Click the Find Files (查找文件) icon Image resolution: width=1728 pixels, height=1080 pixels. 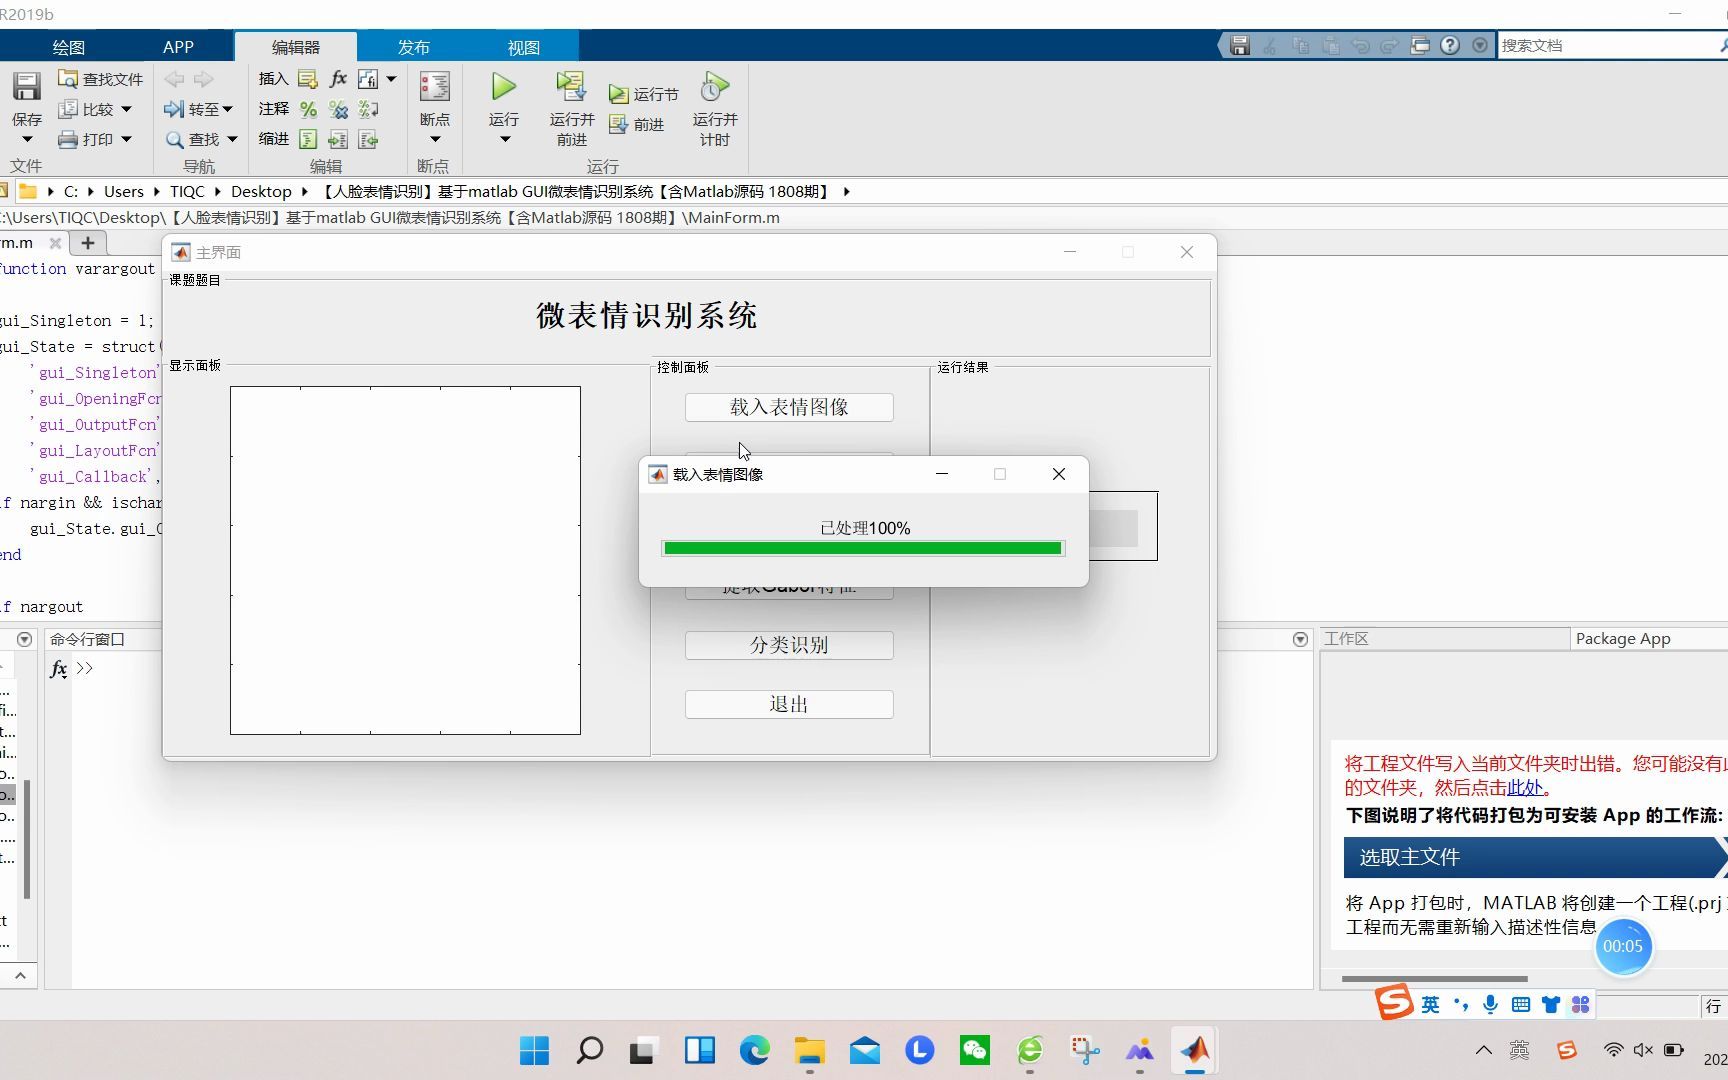tap(68, 79)
